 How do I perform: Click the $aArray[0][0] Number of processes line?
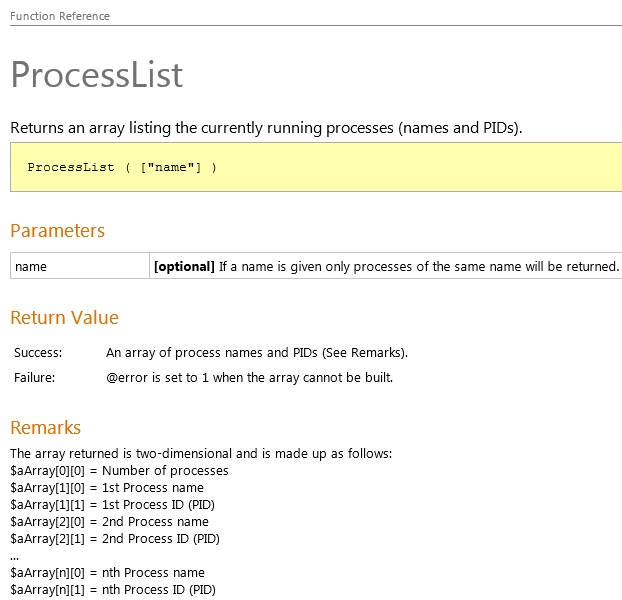pos(119,471)
